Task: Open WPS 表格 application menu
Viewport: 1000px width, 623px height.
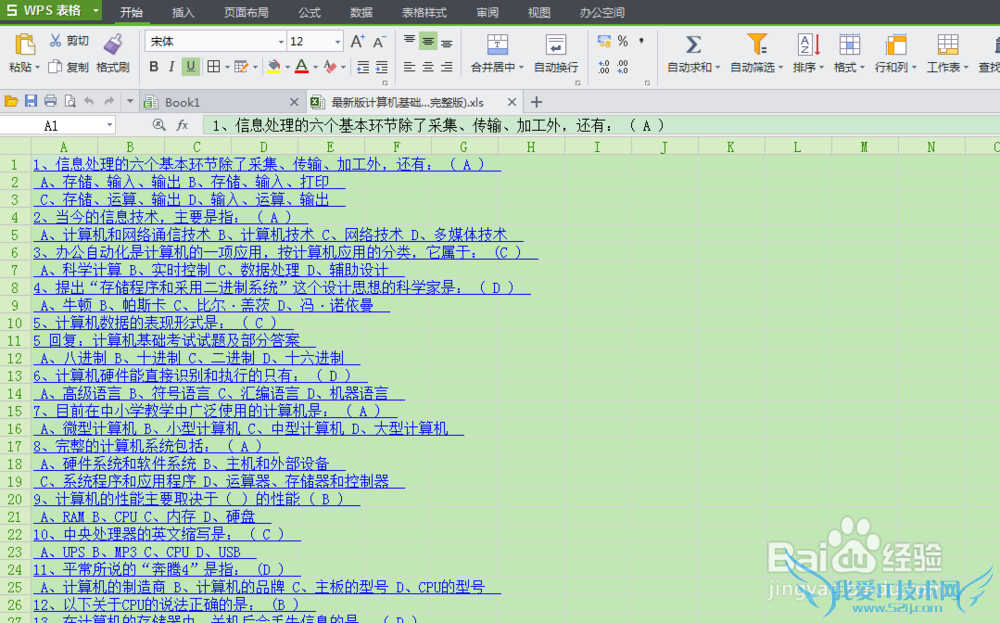Action: [x=51, y=10]
